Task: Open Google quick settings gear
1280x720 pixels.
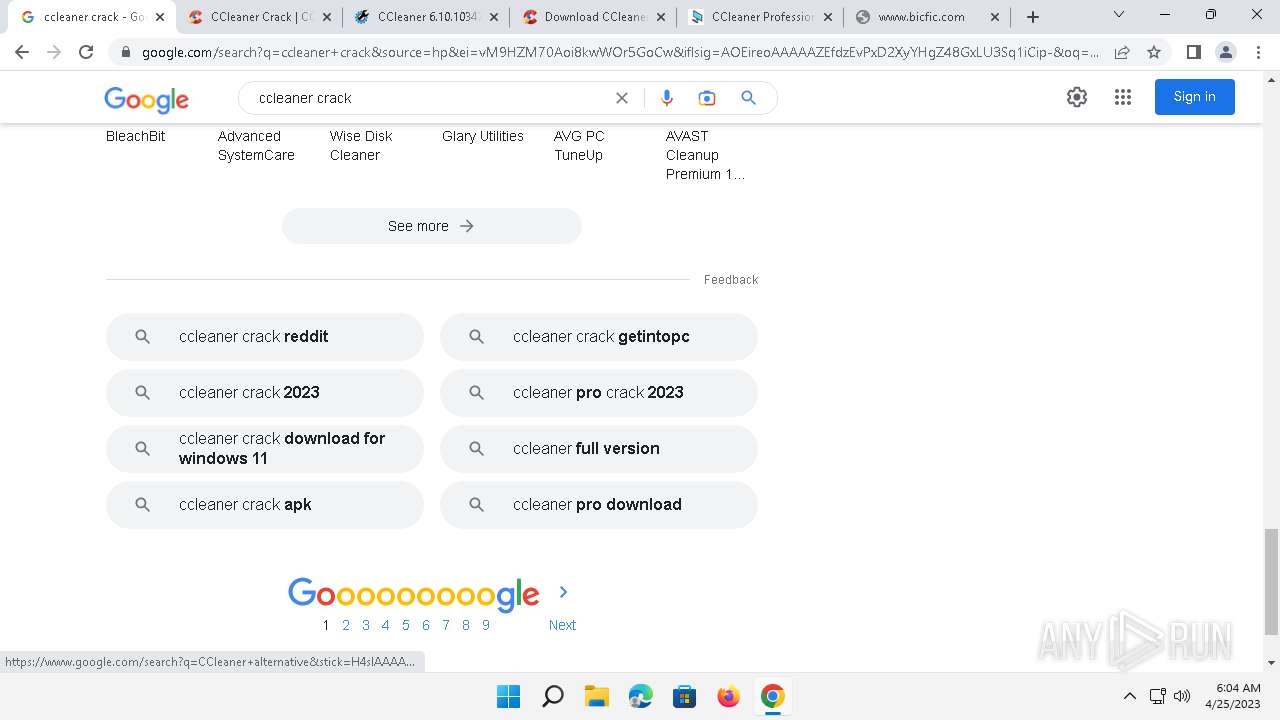Action: pos(1077,97)
